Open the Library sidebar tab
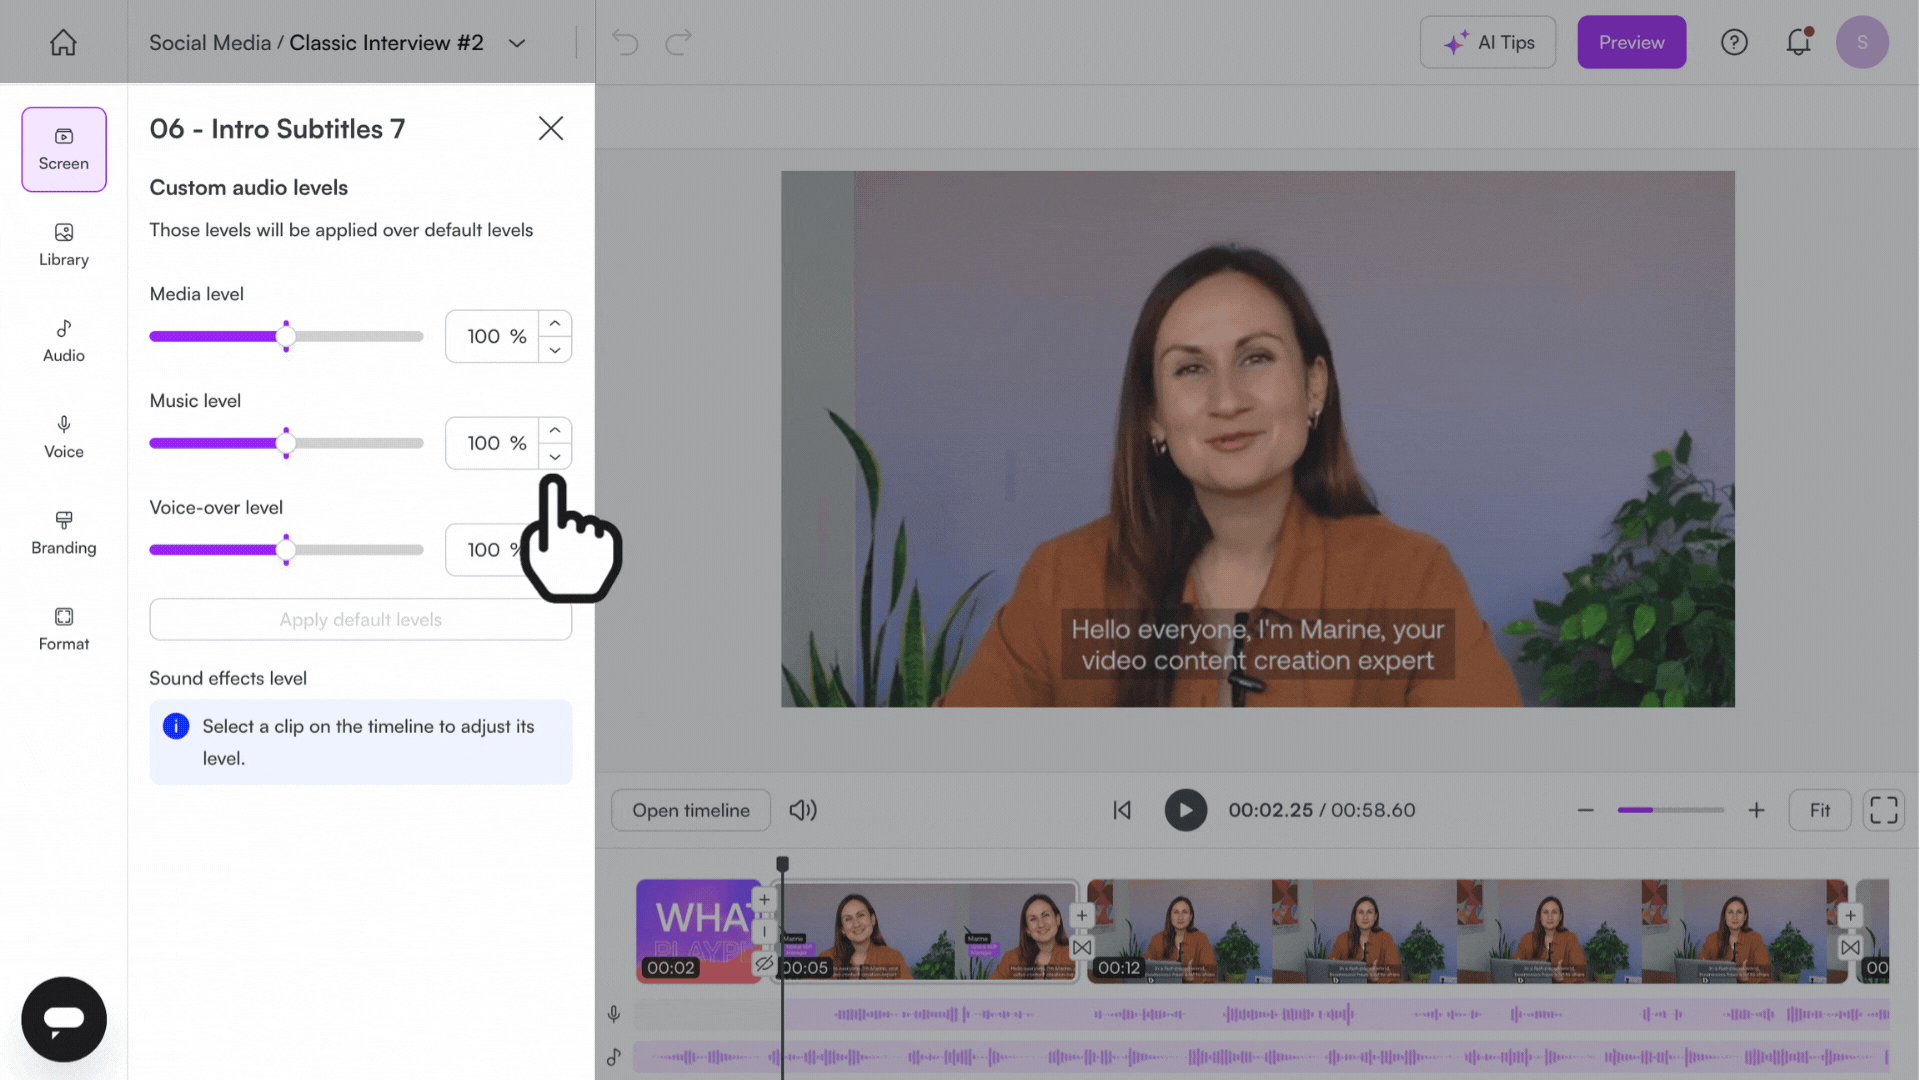The height and width of the screenshot is (1080, 1920). point(64,245)
